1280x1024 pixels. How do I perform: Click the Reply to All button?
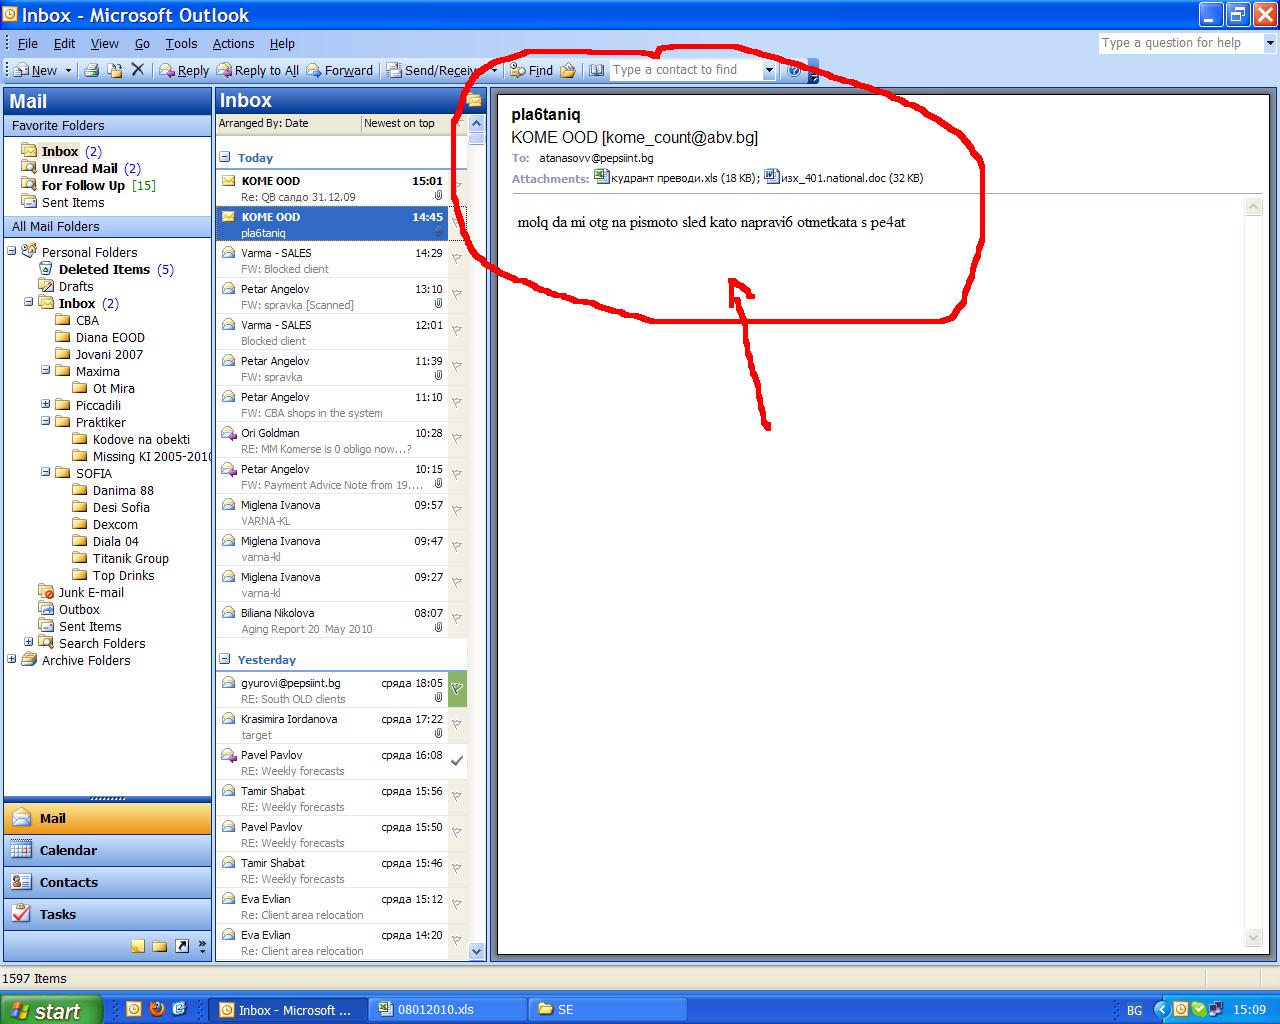[258, 70]
